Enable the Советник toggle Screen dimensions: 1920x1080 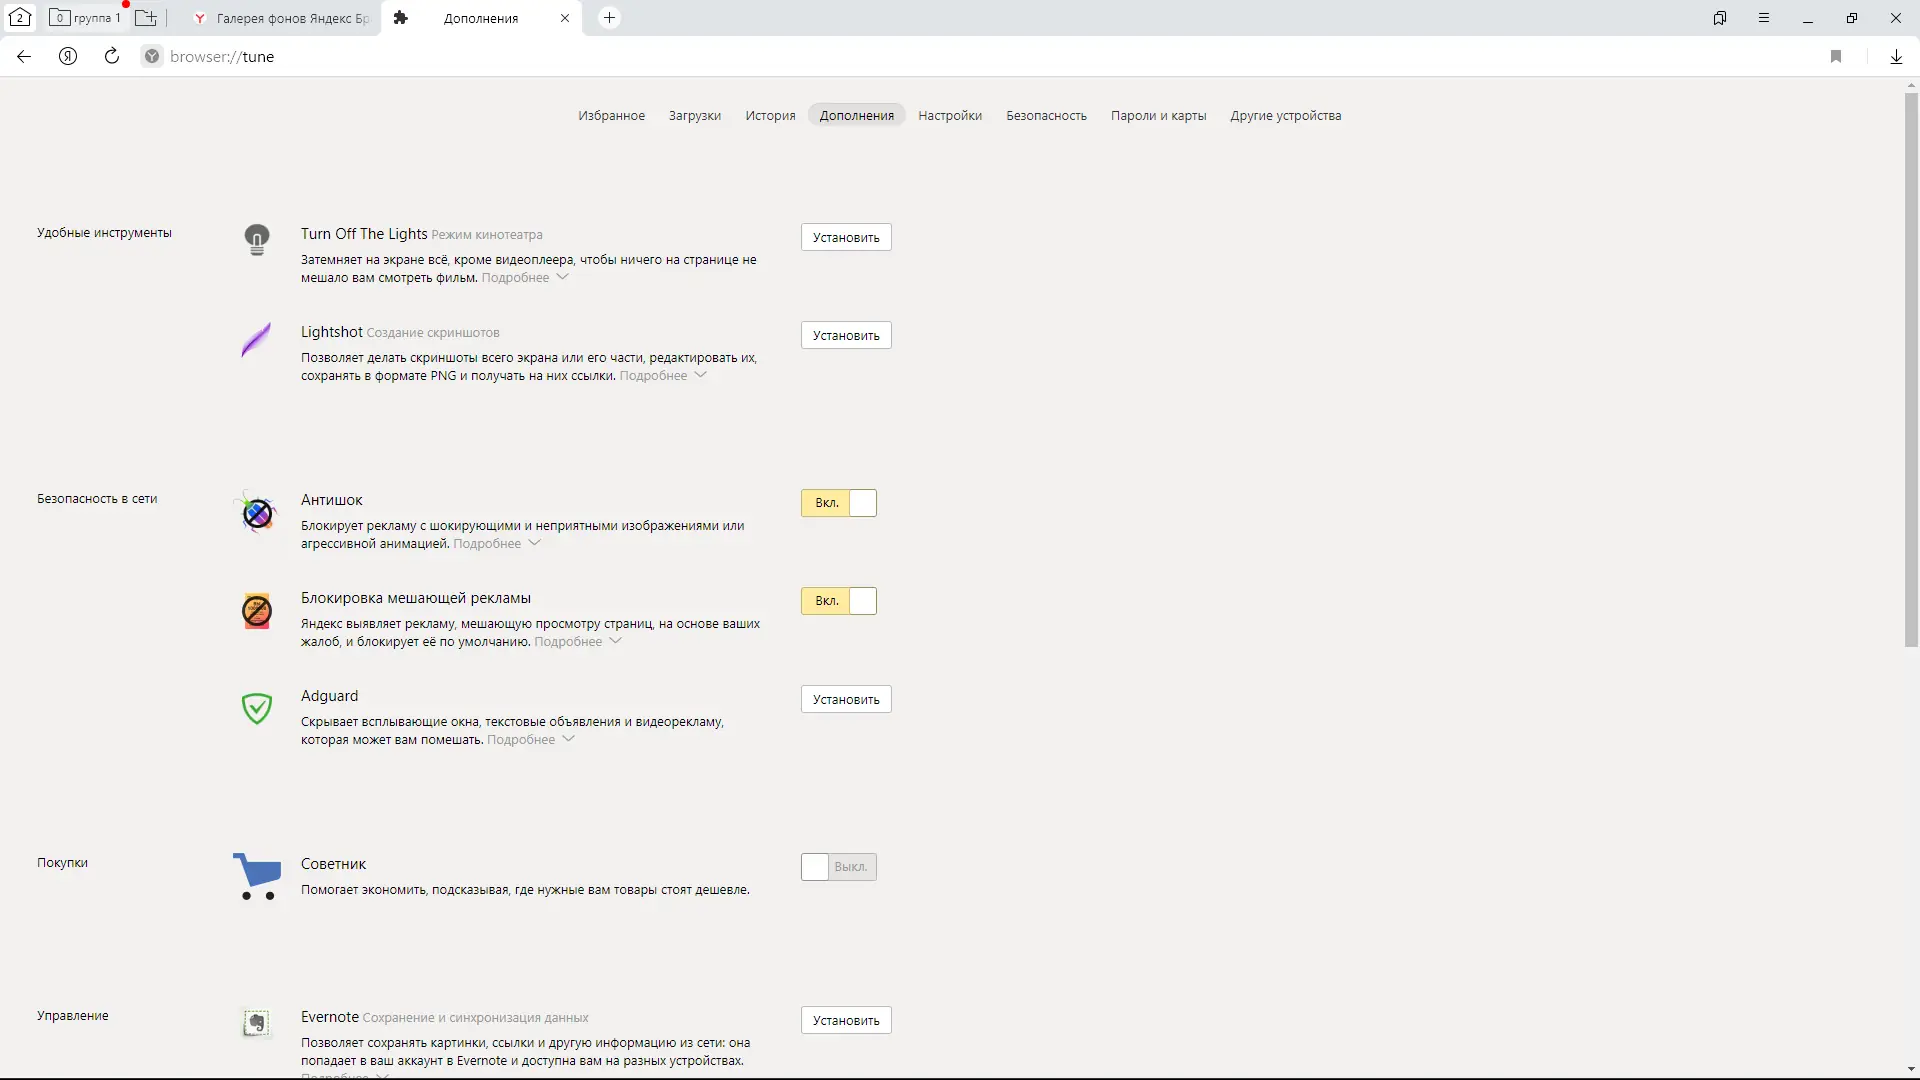838,867
